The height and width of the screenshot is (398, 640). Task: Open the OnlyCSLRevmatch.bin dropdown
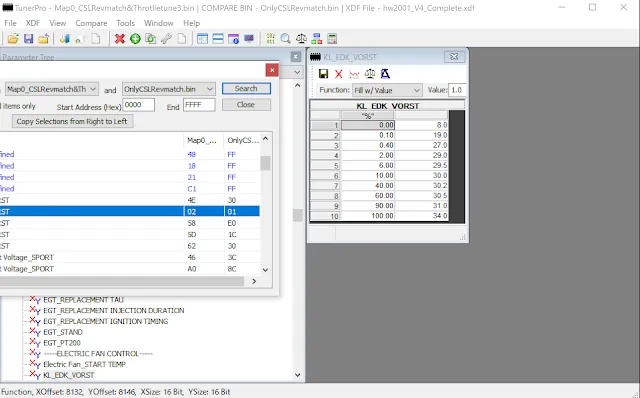pos(169,89)
